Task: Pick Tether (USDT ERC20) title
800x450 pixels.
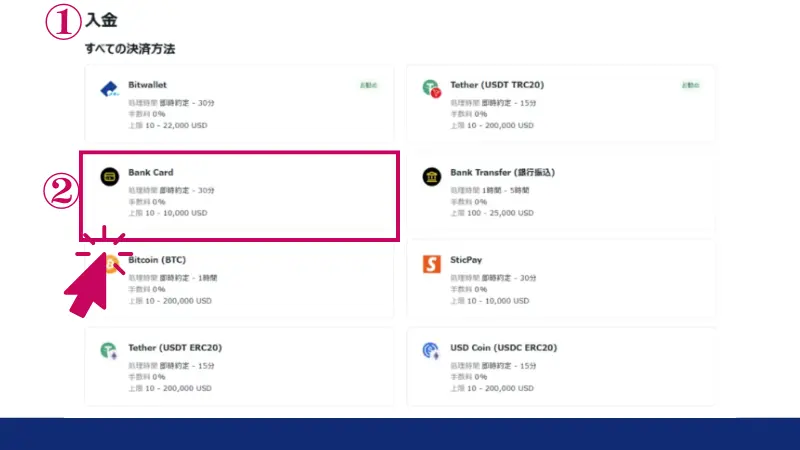Action: pos(175,347)
